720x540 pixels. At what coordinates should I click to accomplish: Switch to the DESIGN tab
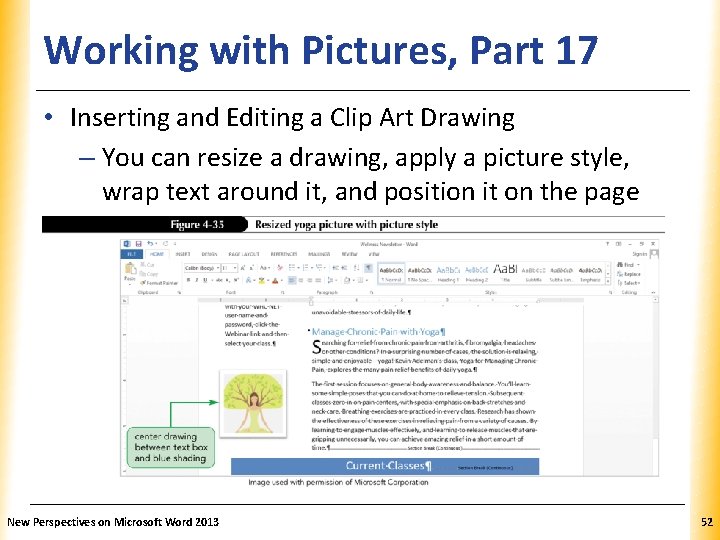click(209, 254)
